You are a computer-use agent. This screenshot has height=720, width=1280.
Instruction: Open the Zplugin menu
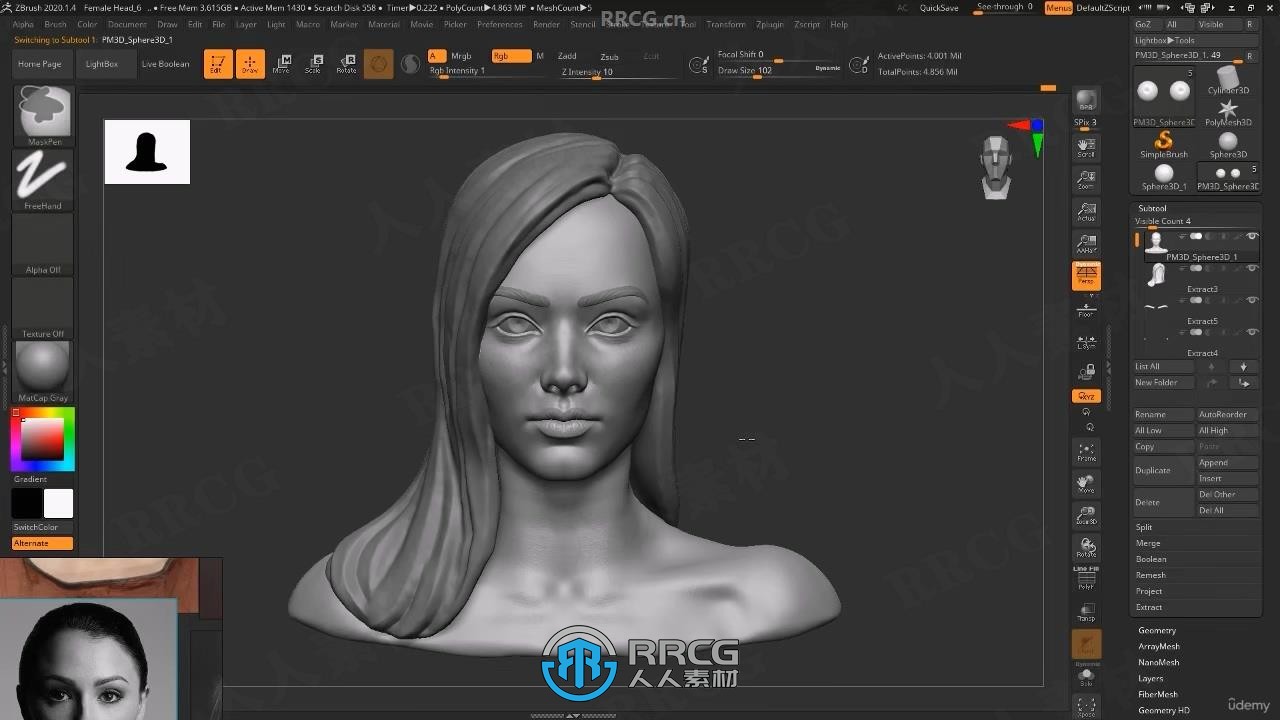pyautogui.click(x=770, y=24)
